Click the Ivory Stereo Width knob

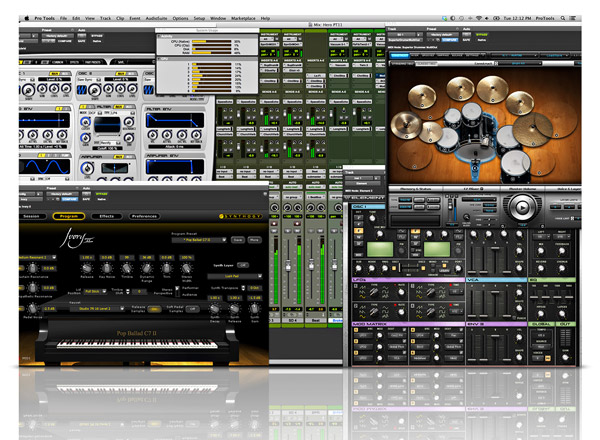coord(187,268)
